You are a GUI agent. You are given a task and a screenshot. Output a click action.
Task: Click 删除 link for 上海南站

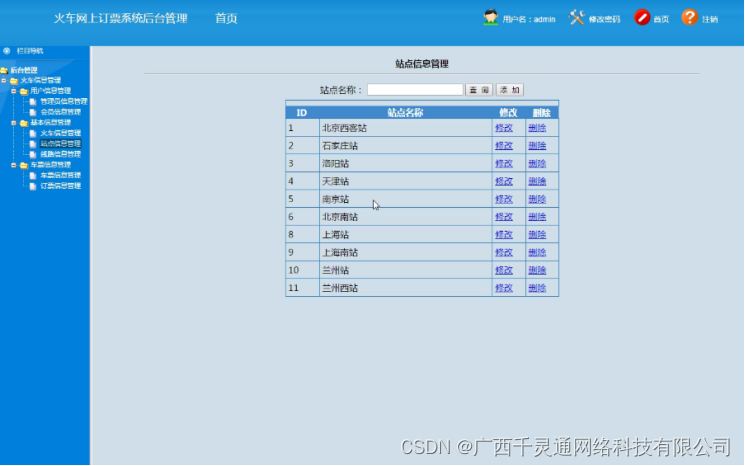tap(537, 252)
